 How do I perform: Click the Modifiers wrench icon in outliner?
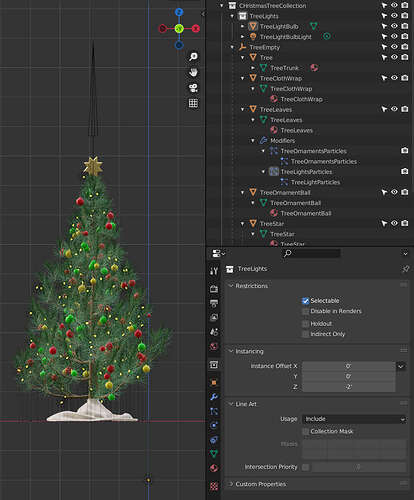tap(263, 141)
